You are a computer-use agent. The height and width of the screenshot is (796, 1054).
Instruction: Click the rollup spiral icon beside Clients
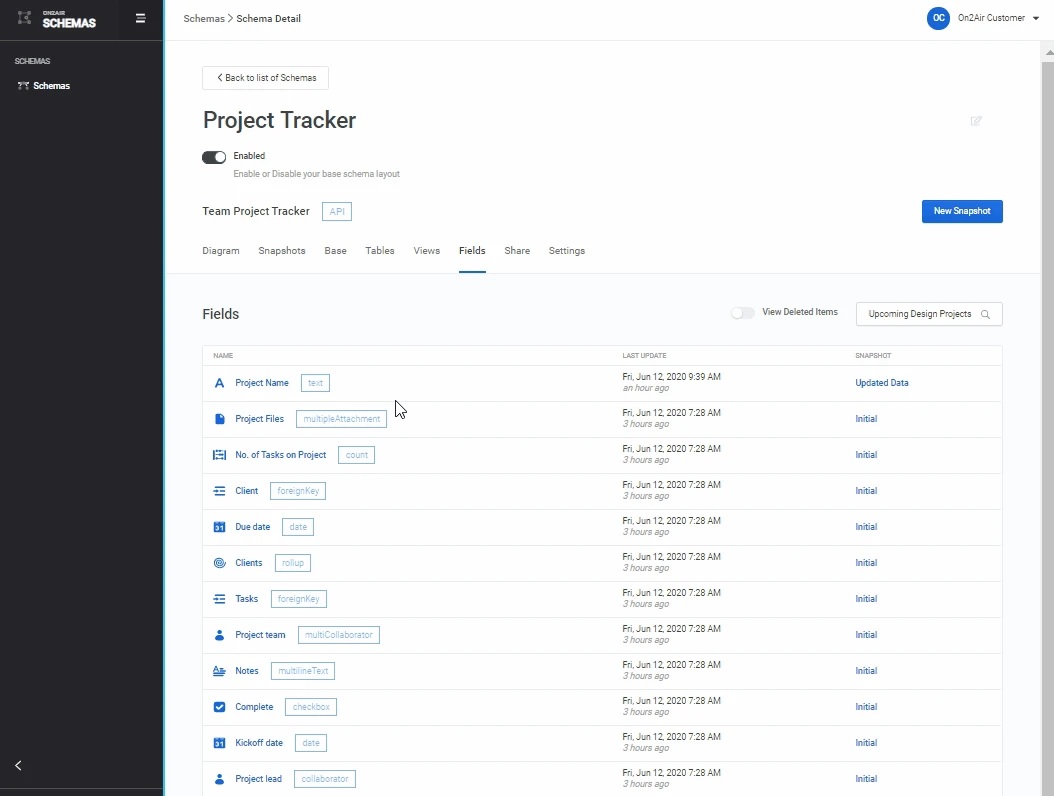pyautogui.click(x=220, y=563)
